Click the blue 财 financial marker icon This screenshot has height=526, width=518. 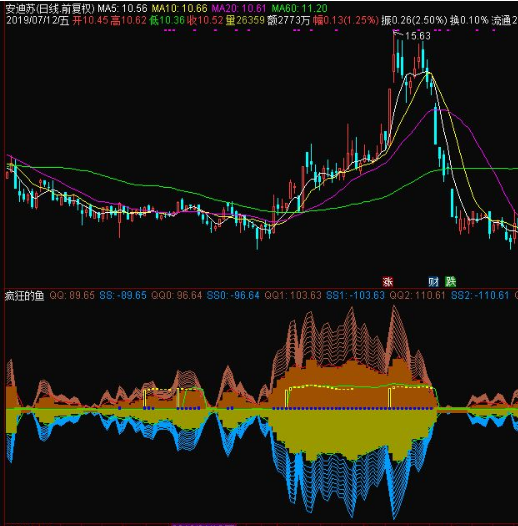click(433, 281)
